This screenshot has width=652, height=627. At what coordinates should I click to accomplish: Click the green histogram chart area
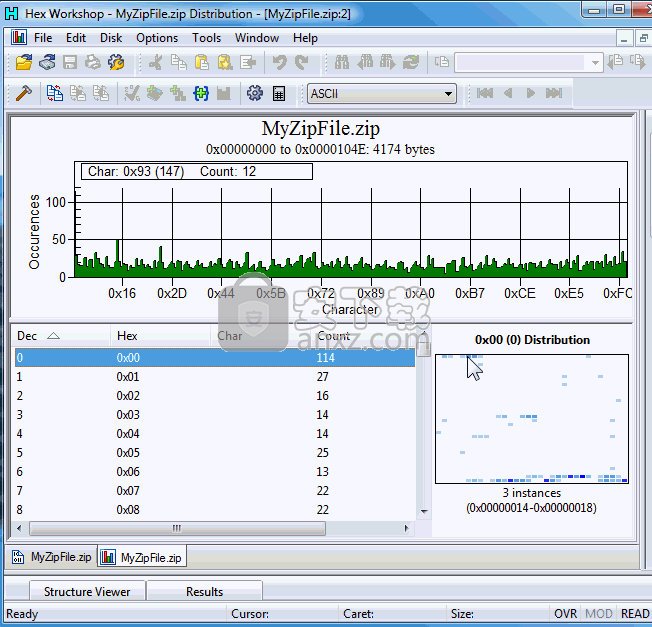point(351,219)
